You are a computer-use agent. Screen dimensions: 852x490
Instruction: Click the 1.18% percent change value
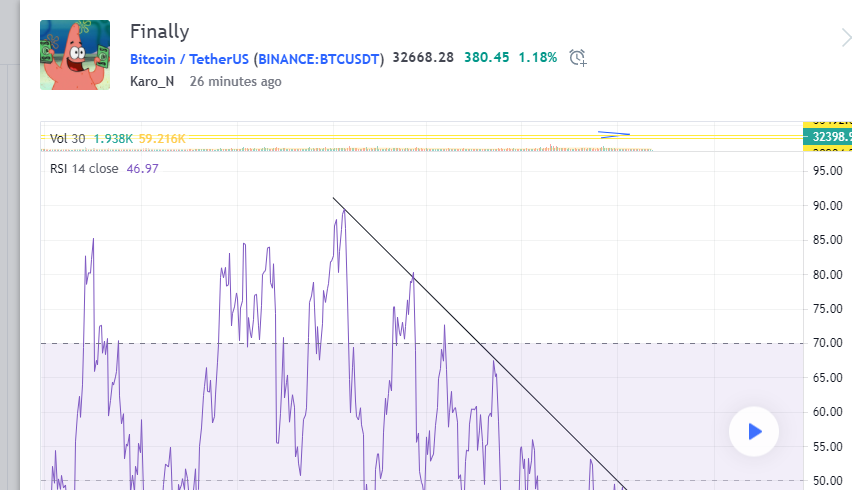(537, 58)
